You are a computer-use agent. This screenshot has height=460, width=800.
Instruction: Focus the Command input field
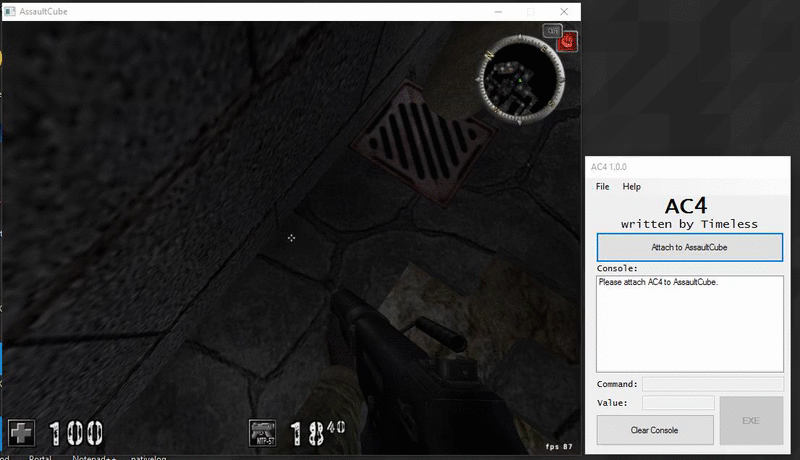click(713, 384)
